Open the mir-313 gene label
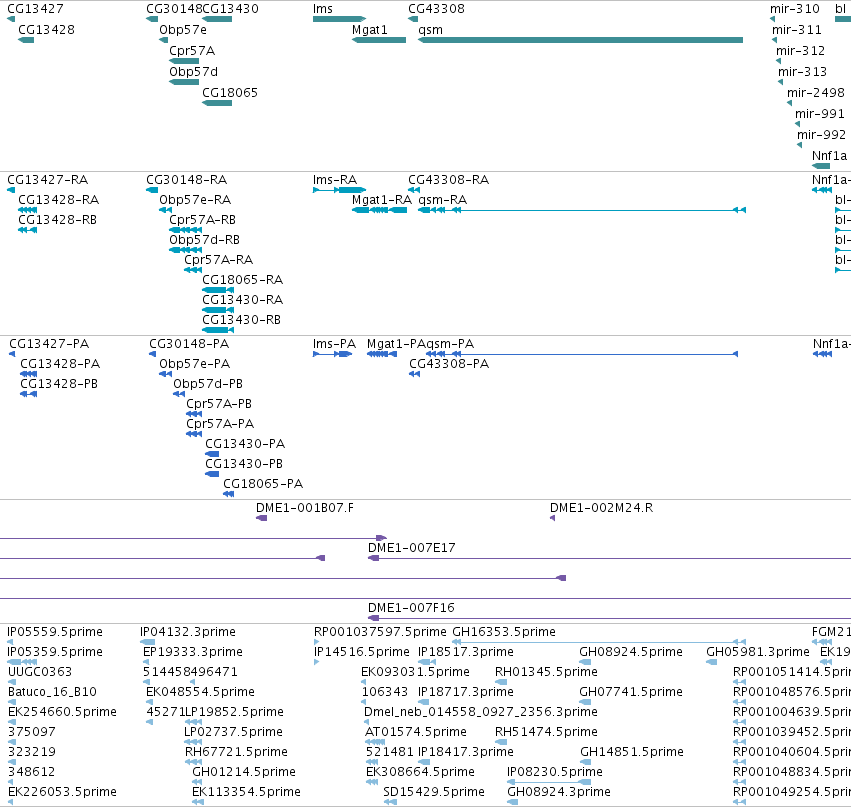The width and height of the screenshot is (851, 807). (803, 72)
